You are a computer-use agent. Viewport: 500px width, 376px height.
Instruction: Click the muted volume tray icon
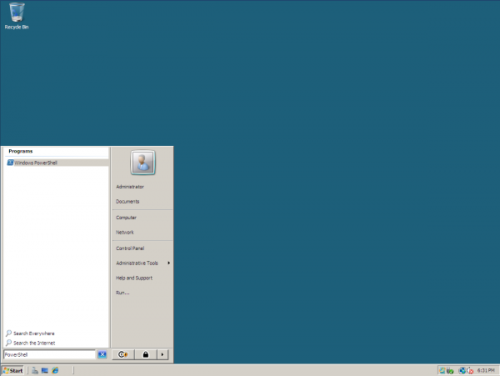[470, 371]
